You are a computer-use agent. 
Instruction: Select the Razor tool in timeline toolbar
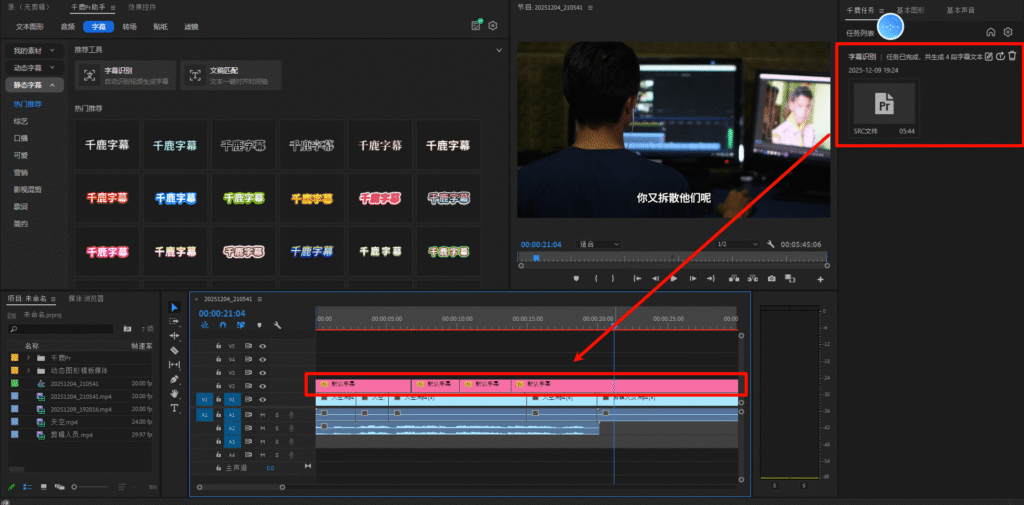(175, 351)
